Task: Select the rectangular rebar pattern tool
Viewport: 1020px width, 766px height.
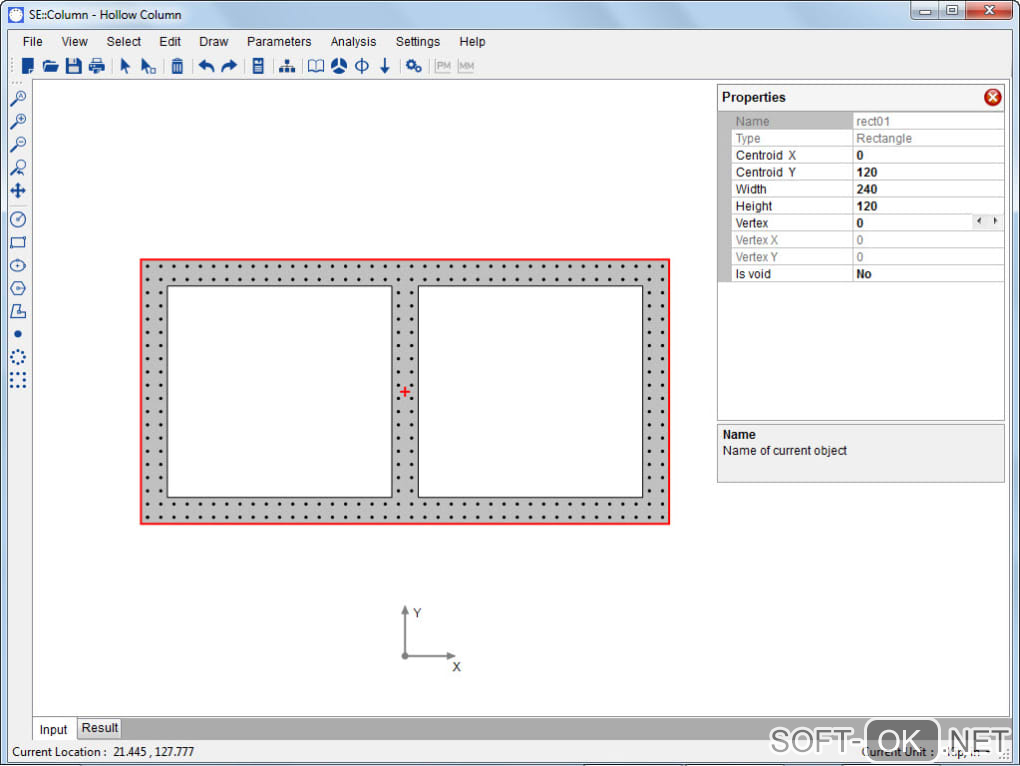Action: (18, 380)
